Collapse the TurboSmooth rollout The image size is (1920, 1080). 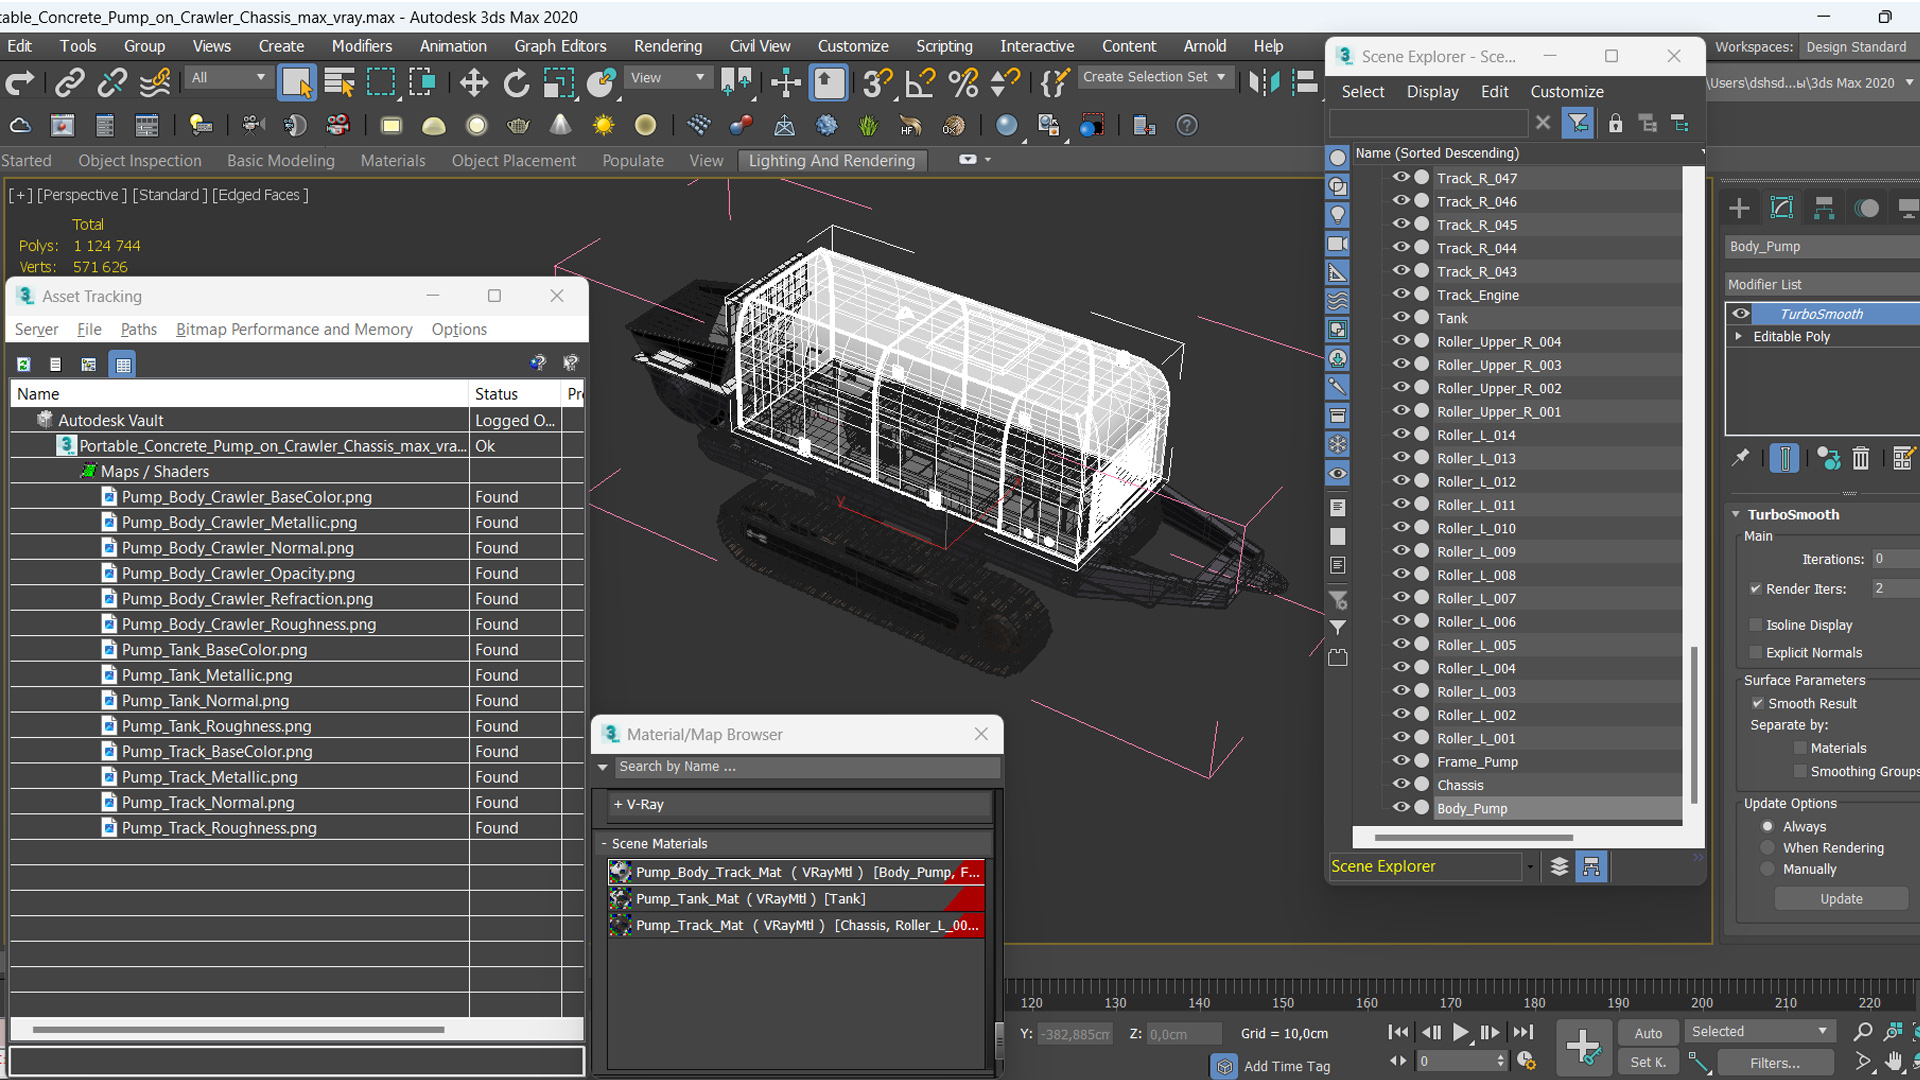pos(1737,515)
